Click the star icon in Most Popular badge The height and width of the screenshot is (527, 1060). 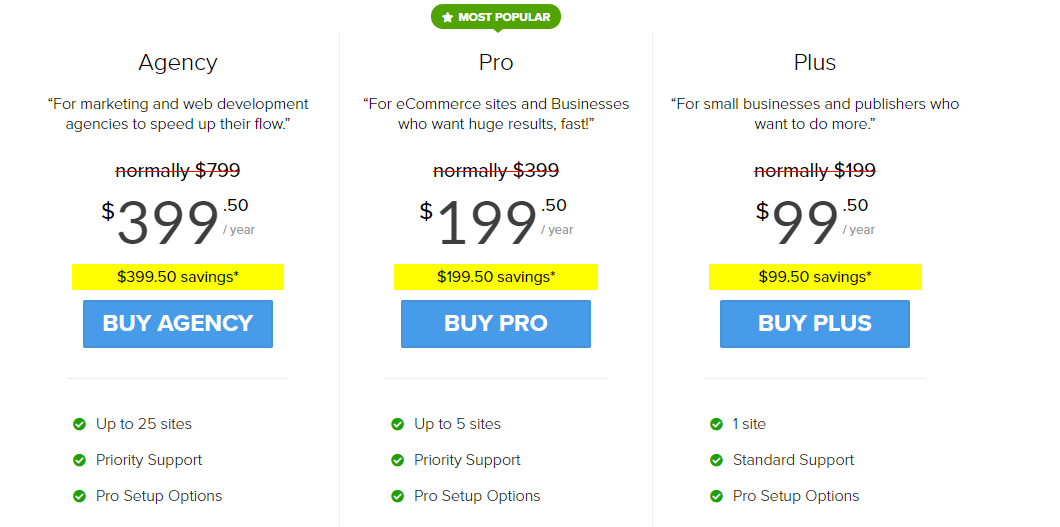(447, 17)
